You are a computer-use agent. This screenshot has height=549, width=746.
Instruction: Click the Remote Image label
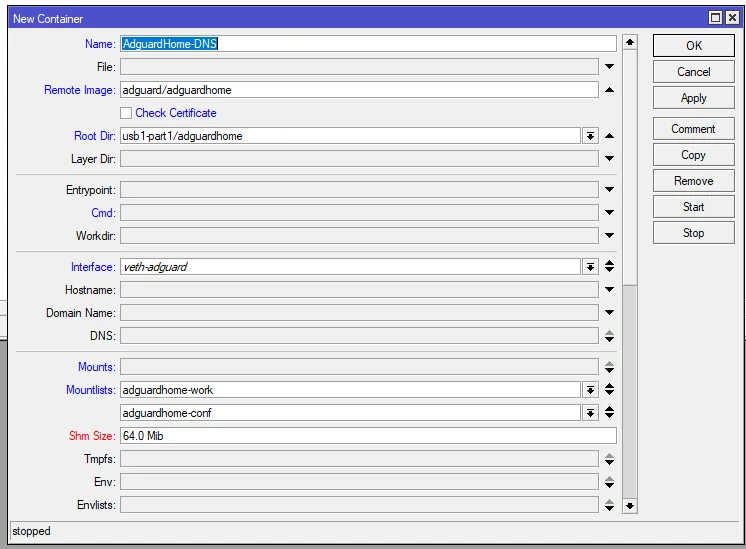(x=79, y=90)
